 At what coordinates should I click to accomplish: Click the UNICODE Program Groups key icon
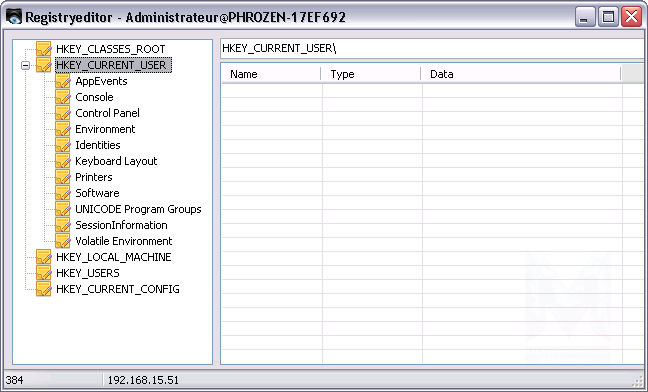(x=63, y=209)
